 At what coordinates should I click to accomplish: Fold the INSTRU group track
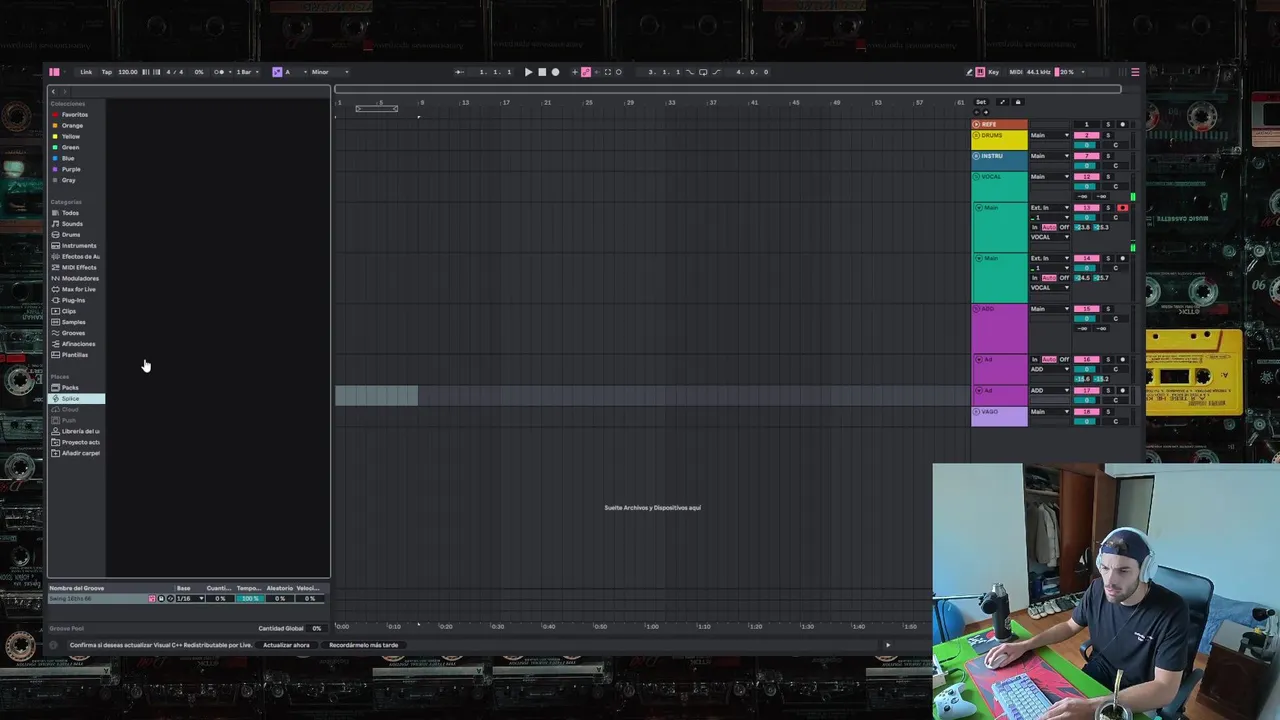pos(976,156)
